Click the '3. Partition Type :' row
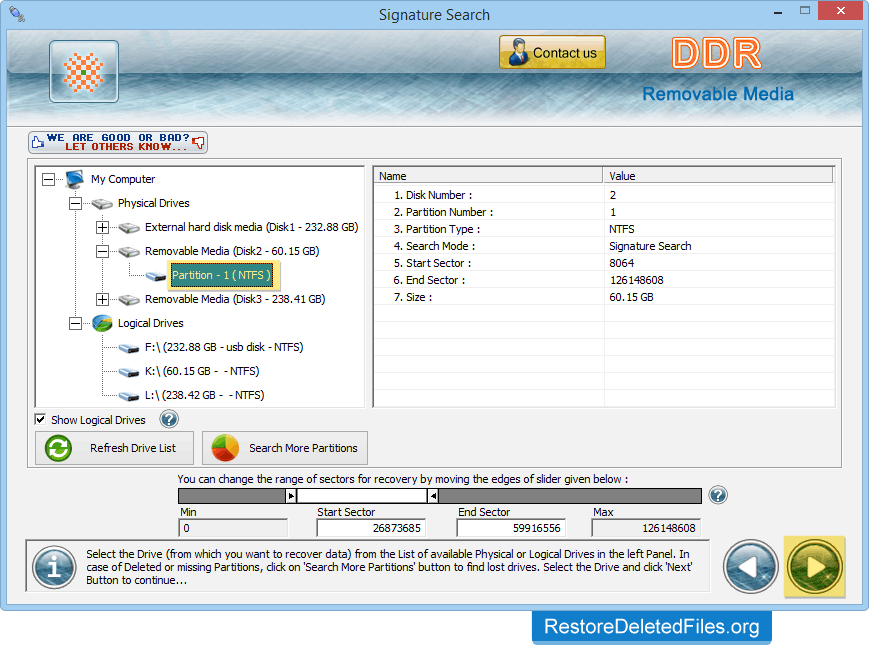Viewport: 869px width, 645px height. [604, 229]
